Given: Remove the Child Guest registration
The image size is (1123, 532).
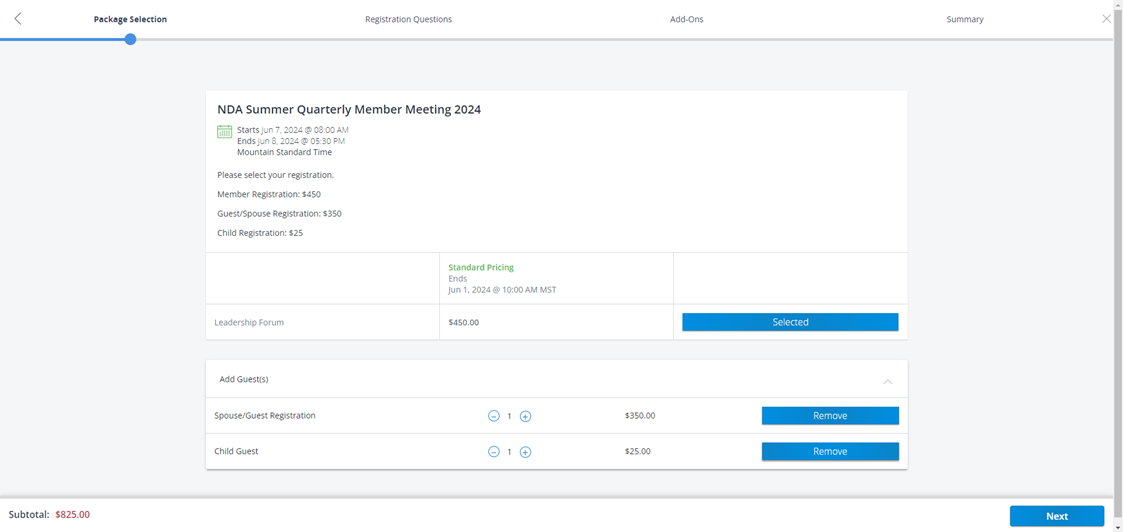Looking at the screenshot, I should tap(830, 451).
